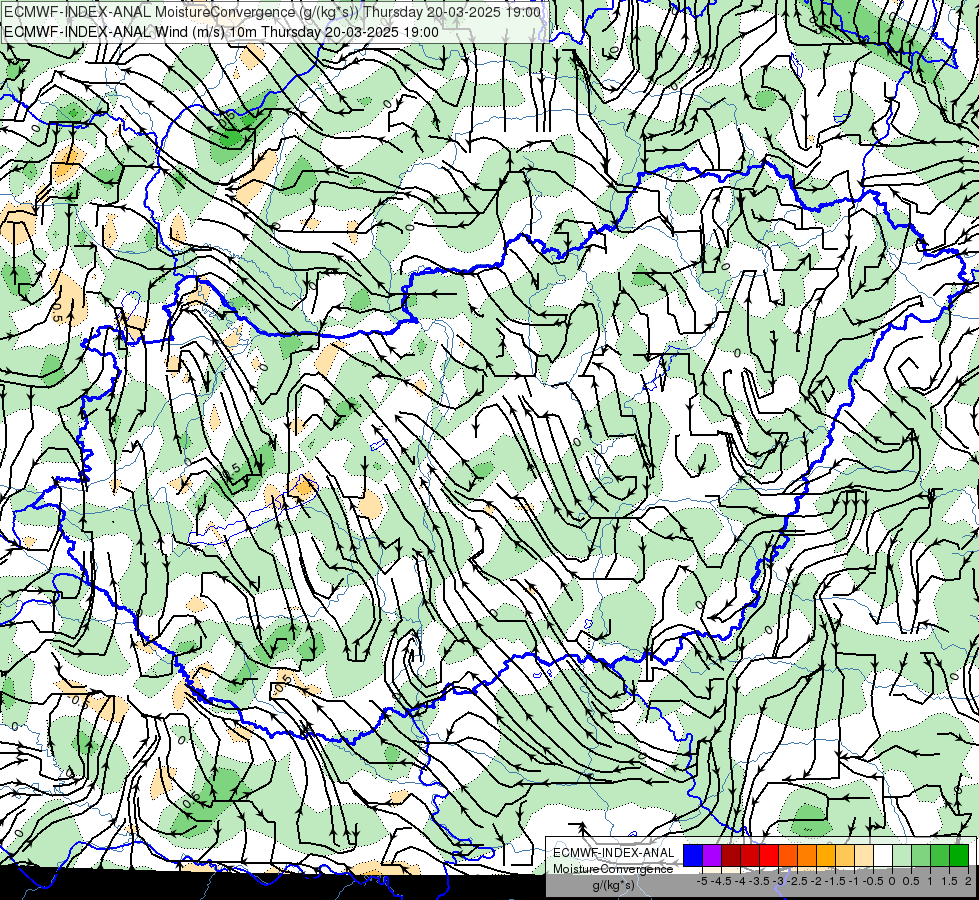Click the -3.5 legend tick label
Screen dimensions: 979x900
tap(759, 881)
